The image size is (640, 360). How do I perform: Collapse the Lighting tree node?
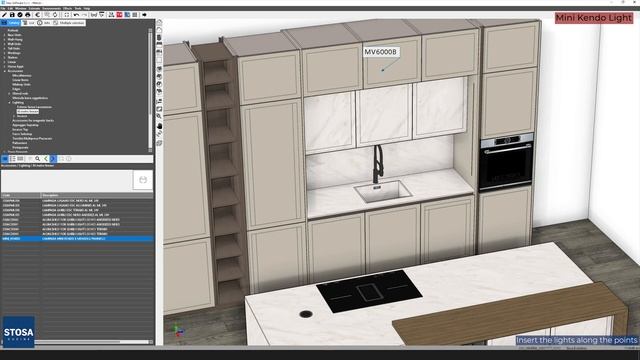[9, 102]
